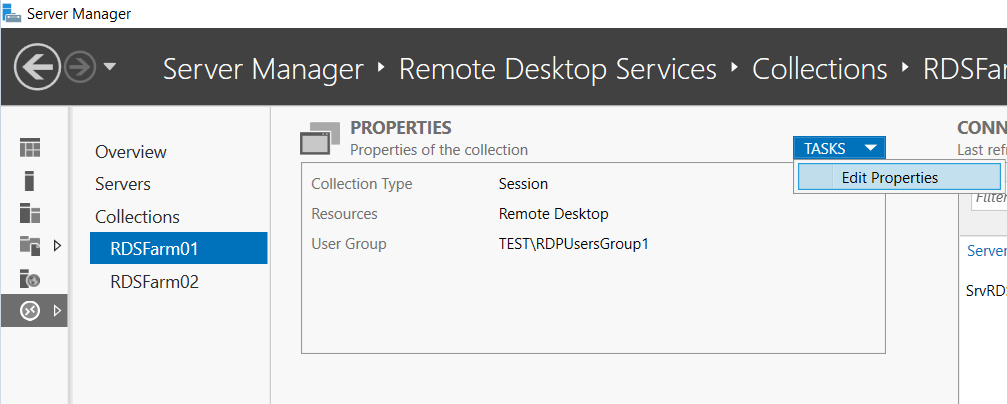Open the All Servers sidebar icon
The height and width of the screenshot is (404, 1007).
pyautogui.click(x=30, y=213)
